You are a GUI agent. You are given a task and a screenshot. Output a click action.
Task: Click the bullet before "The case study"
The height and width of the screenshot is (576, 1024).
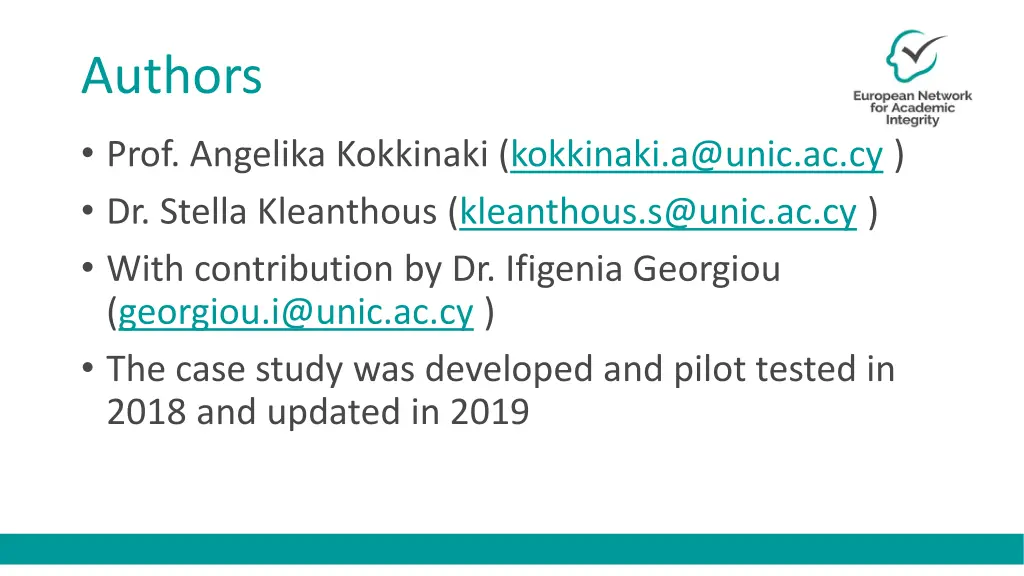(x=88, y=370)
